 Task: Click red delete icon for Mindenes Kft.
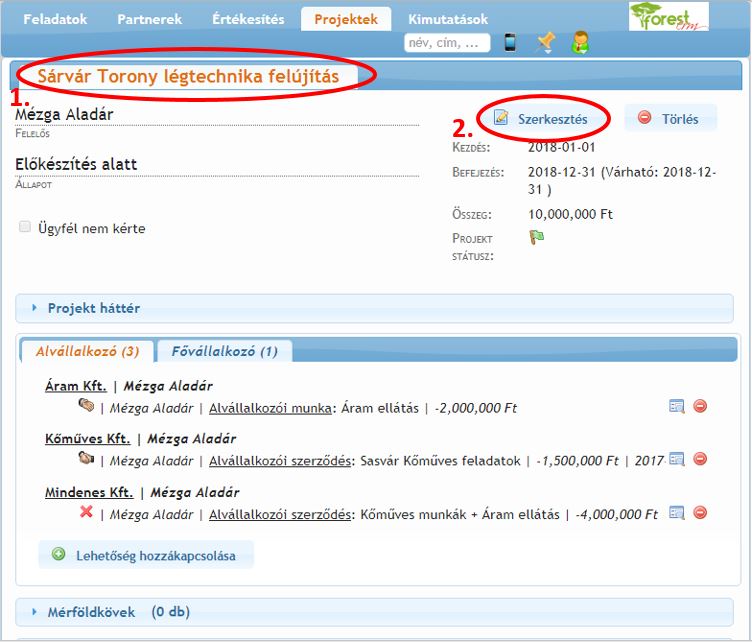click(700, 513)
